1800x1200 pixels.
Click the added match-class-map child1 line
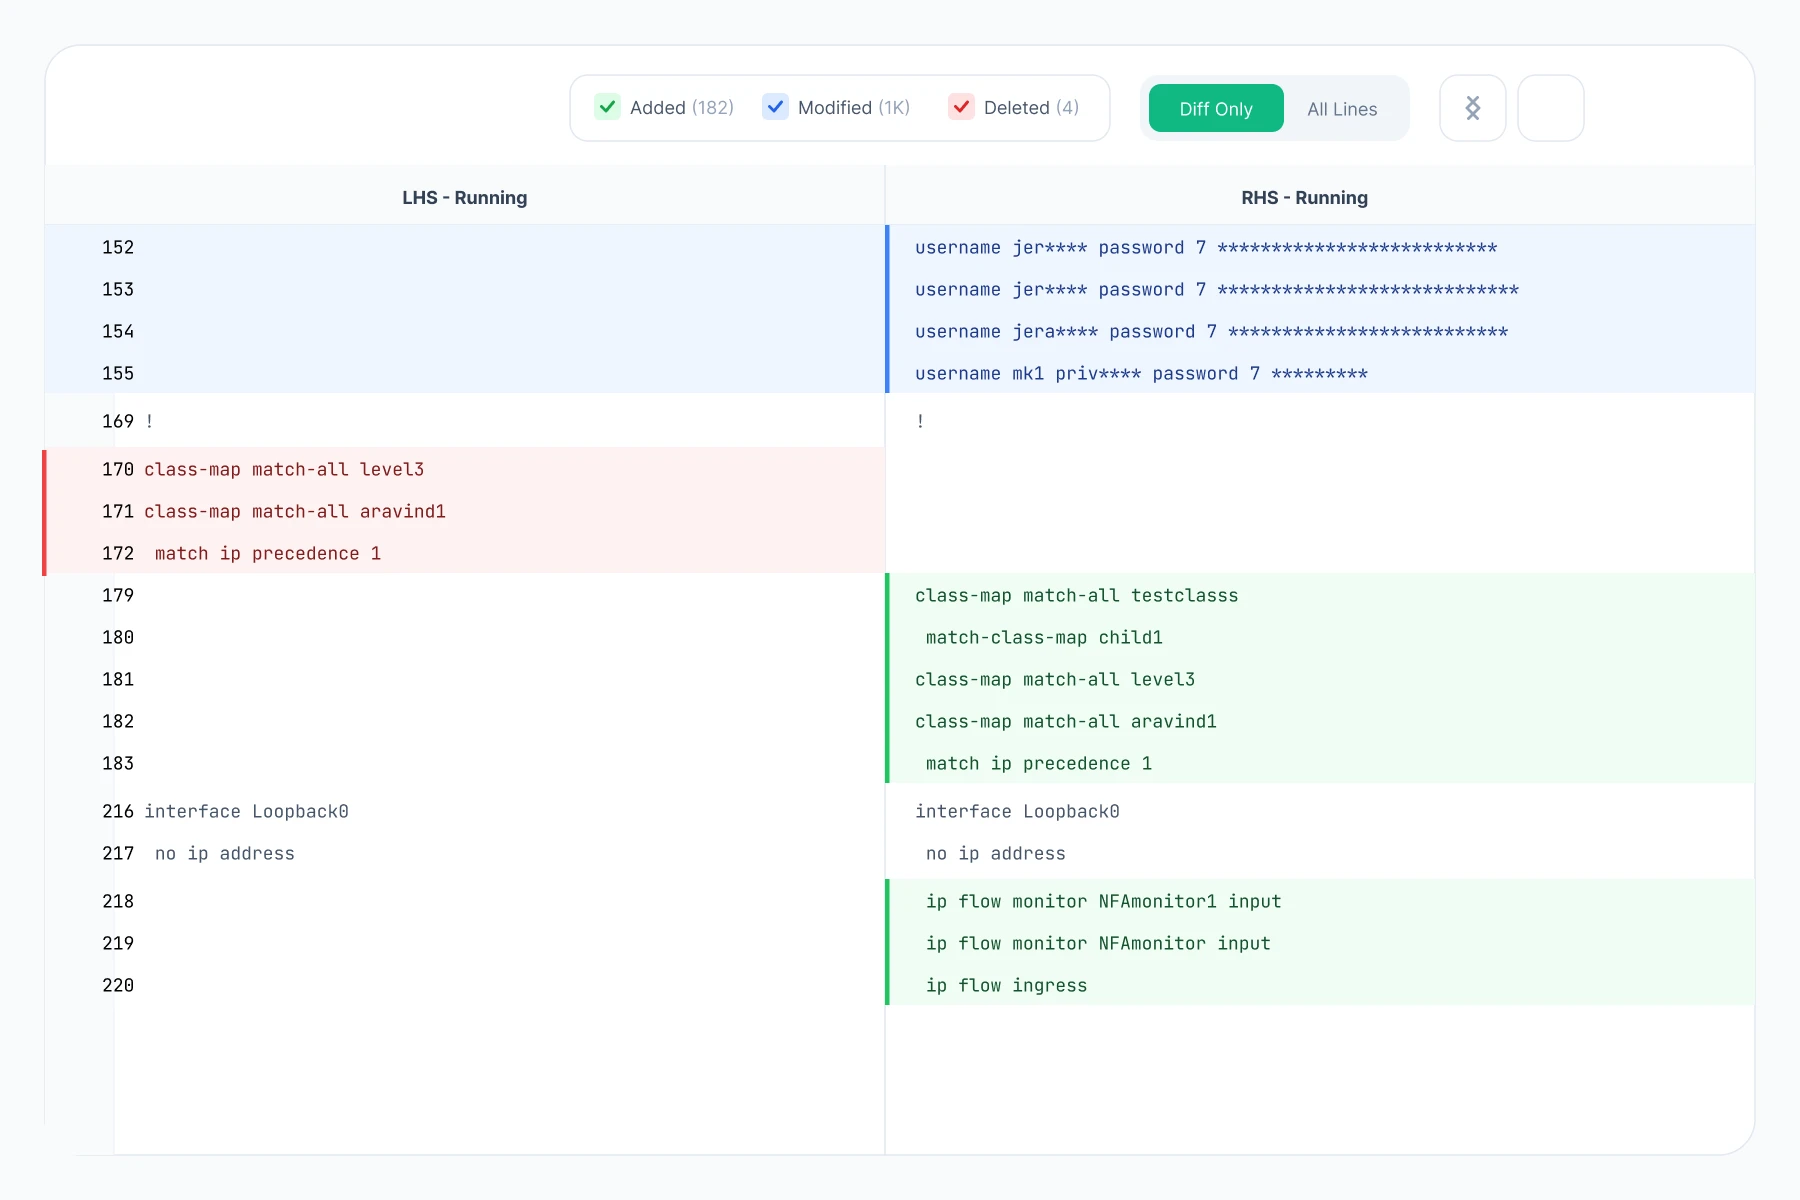[x=1044, y=638]
